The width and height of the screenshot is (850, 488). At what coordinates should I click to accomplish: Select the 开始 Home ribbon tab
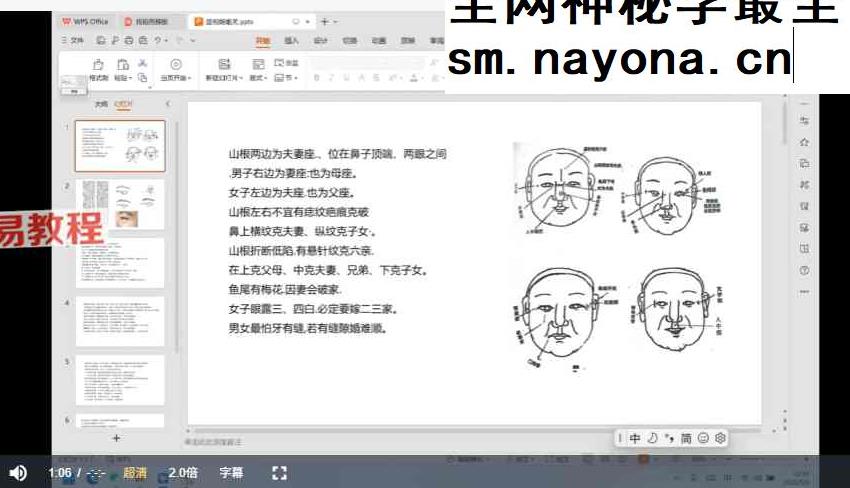coord(263,41)
